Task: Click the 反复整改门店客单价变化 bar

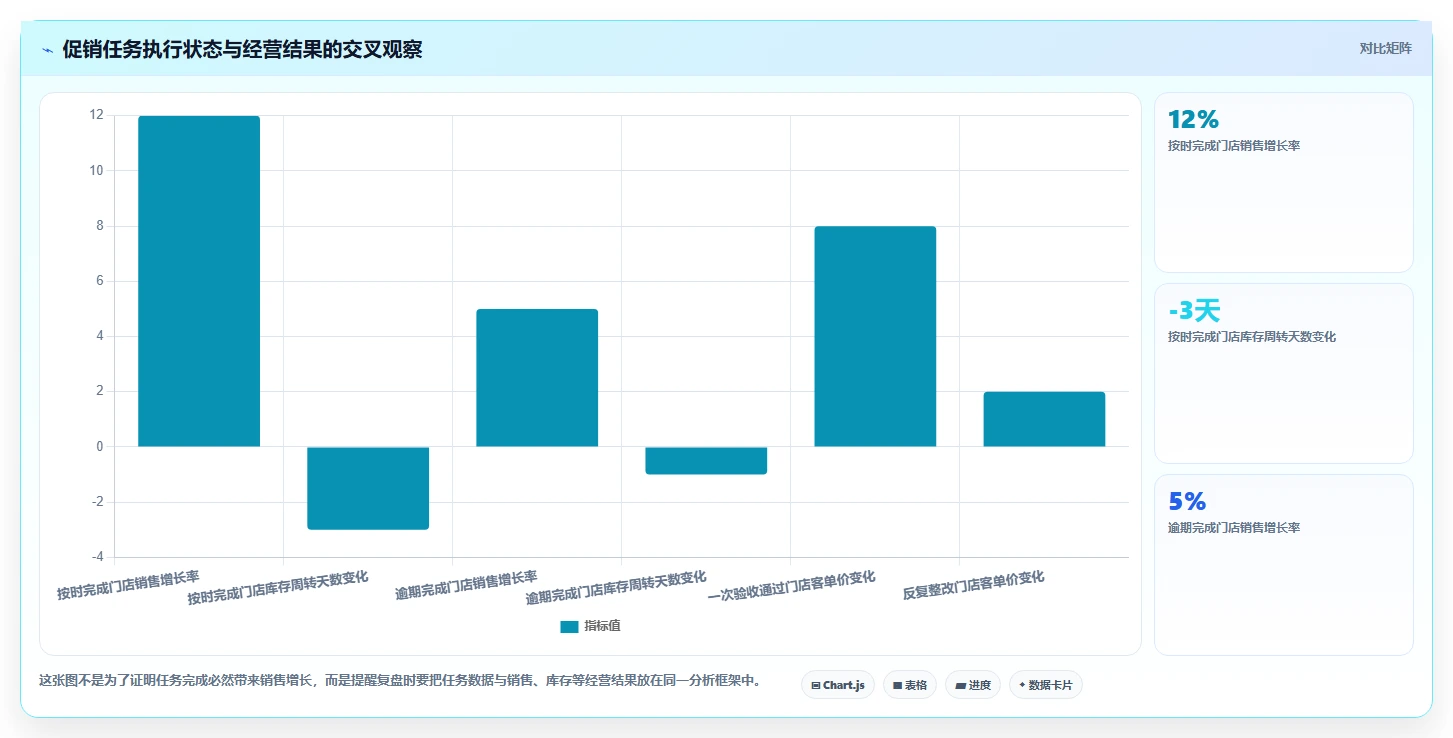Action: tap(1044, 419)
